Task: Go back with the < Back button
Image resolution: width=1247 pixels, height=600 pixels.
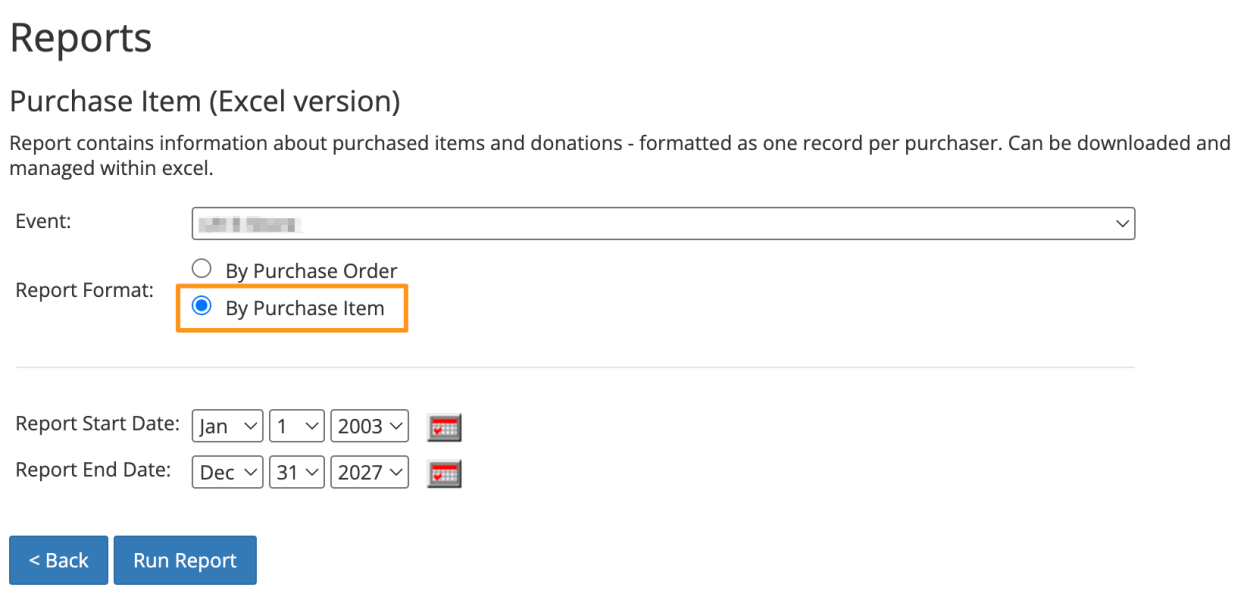Action: [x=59, y=560]
